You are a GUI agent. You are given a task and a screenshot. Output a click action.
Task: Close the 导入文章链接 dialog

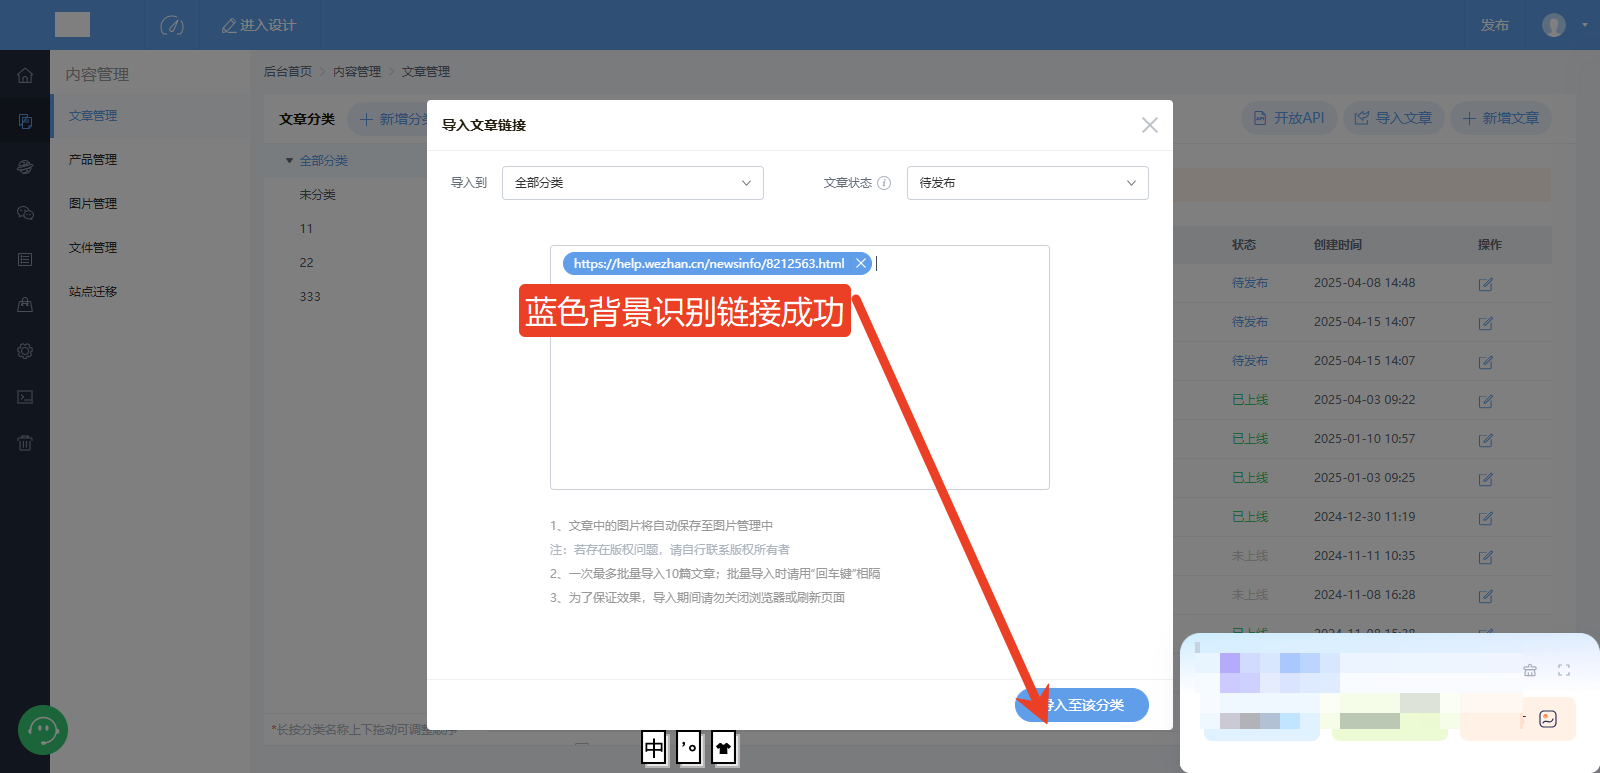(x=1150, y=125)
